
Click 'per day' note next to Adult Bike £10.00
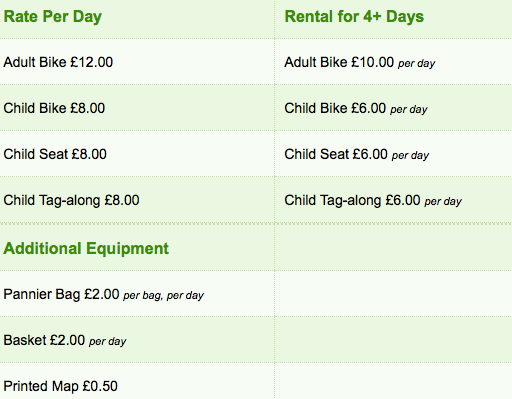pyautogui.click(x=417, y=63)
